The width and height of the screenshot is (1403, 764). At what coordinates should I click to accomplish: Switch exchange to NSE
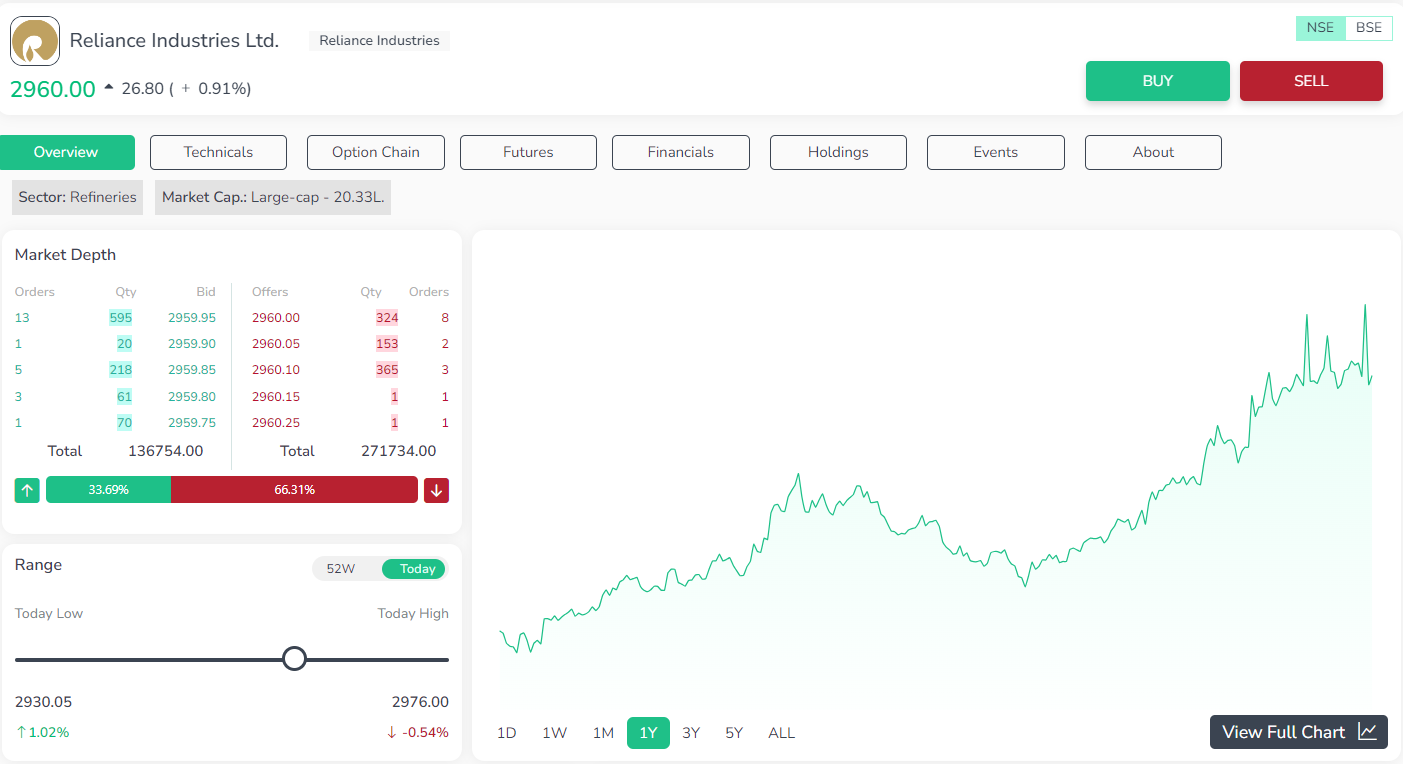[1320, 28]
